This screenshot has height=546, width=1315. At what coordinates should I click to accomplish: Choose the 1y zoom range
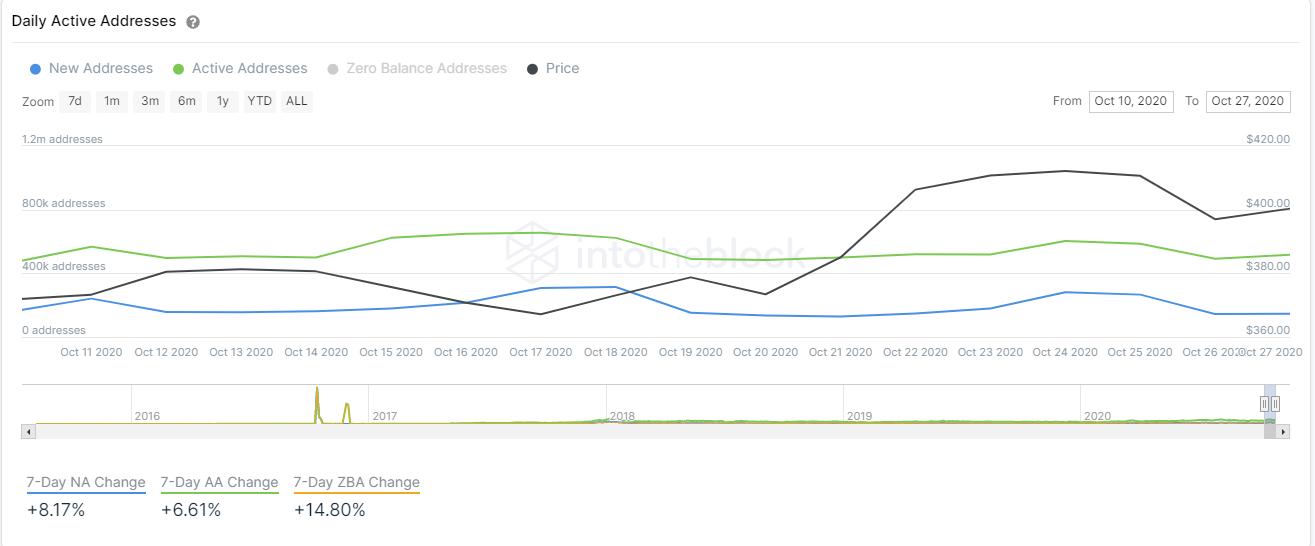click(x=223, y=101)
